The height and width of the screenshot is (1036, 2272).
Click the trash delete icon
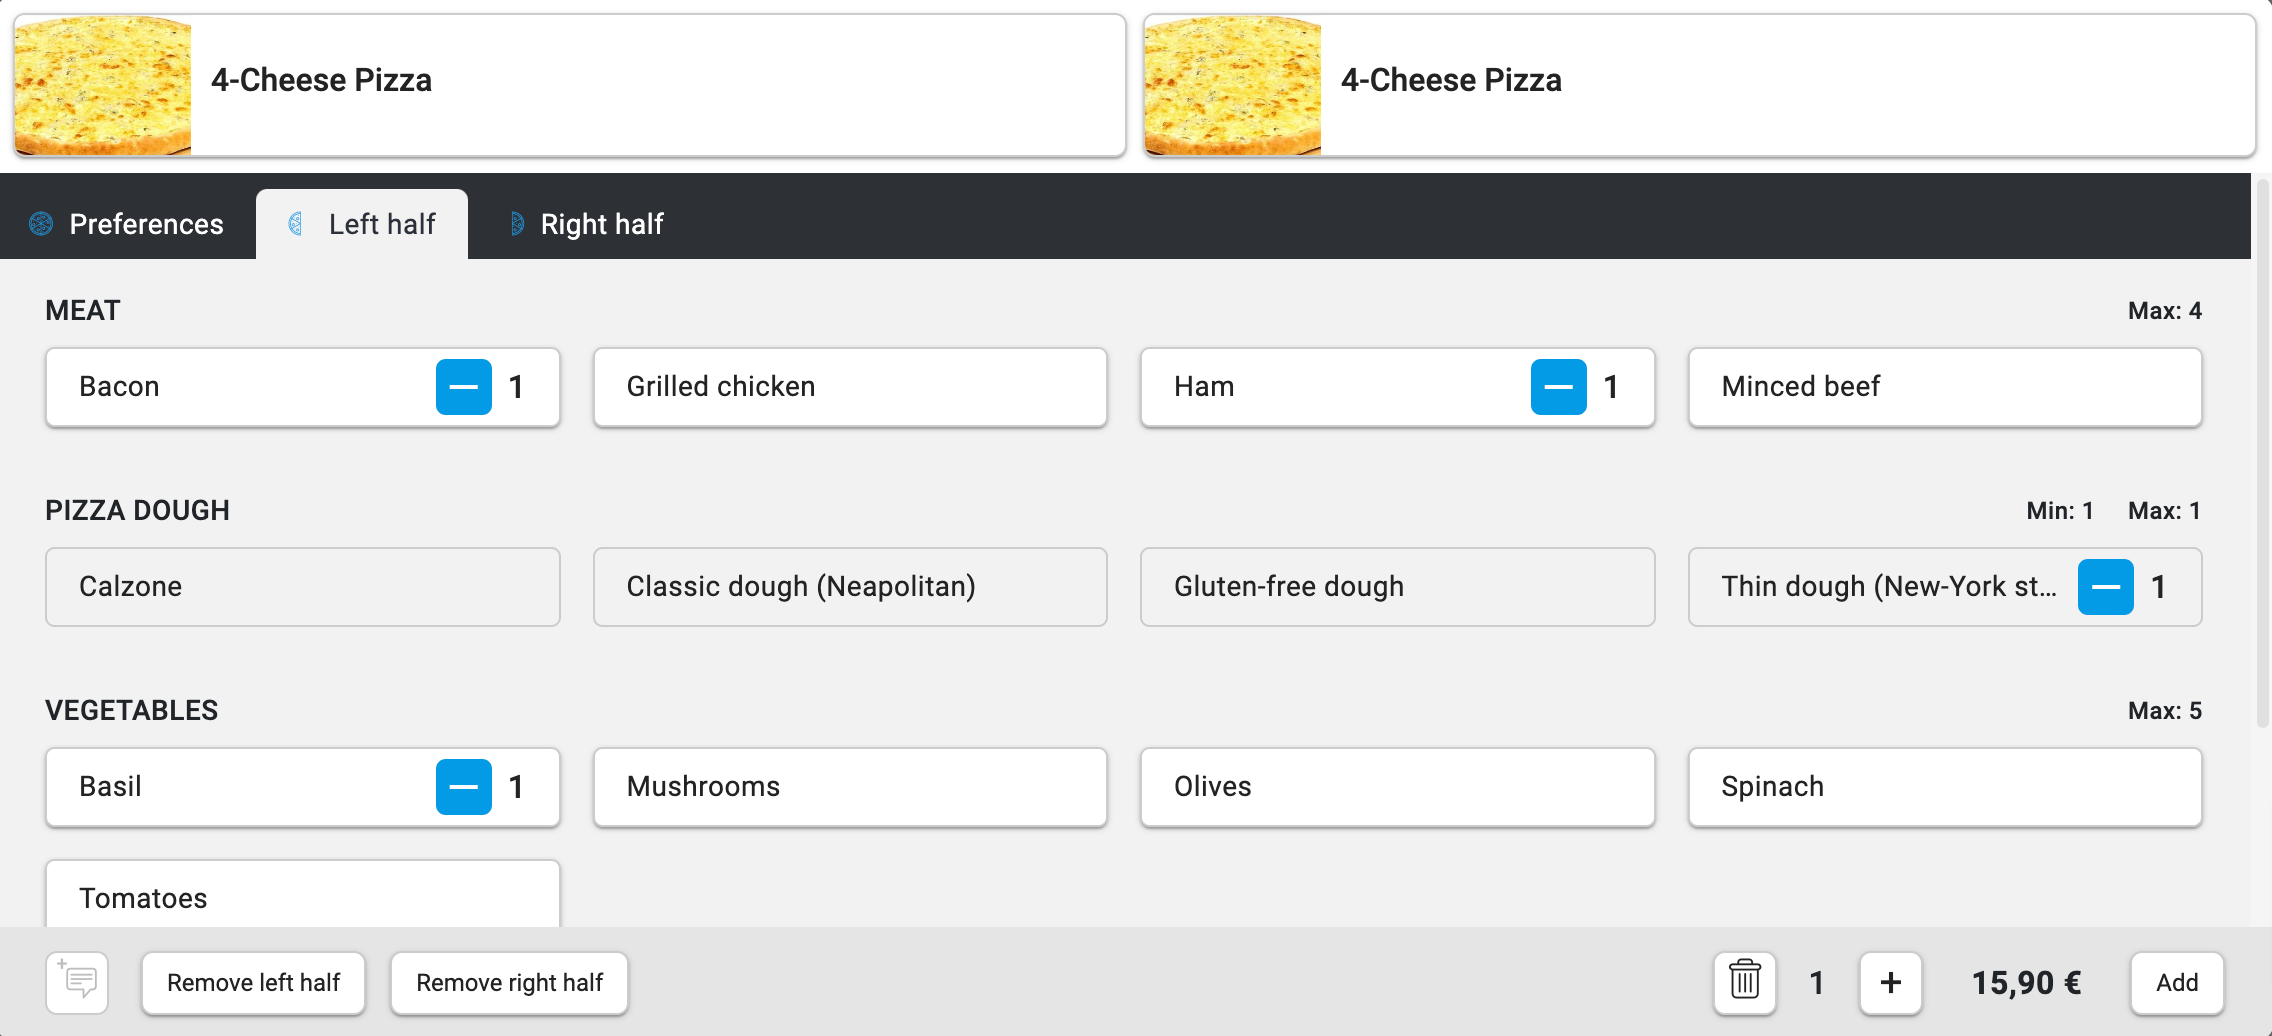tap(1745, 983)
